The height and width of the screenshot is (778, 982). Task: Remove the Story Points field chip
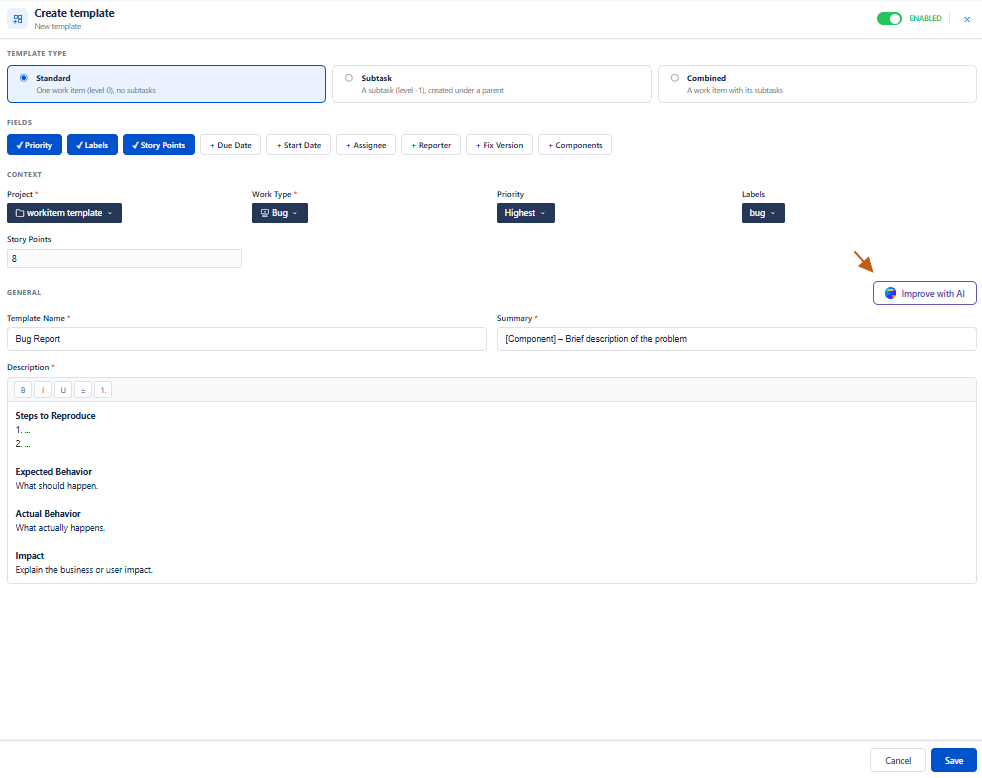click(158, 145)
